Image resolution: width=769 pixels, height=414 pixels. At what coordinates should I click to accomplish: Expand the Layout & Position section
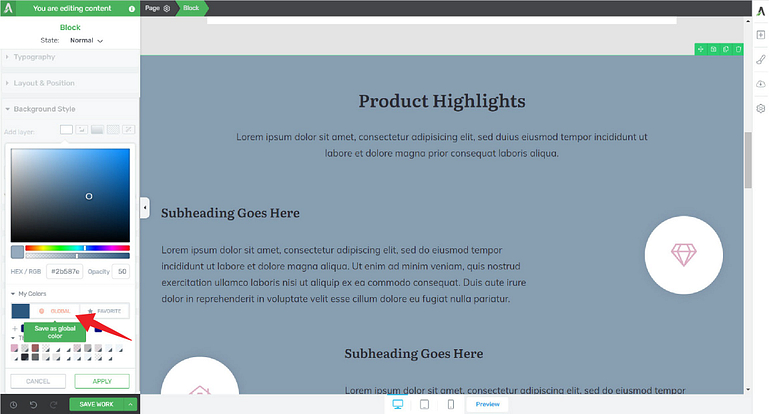pyautogui.click(x=70, y=83)
